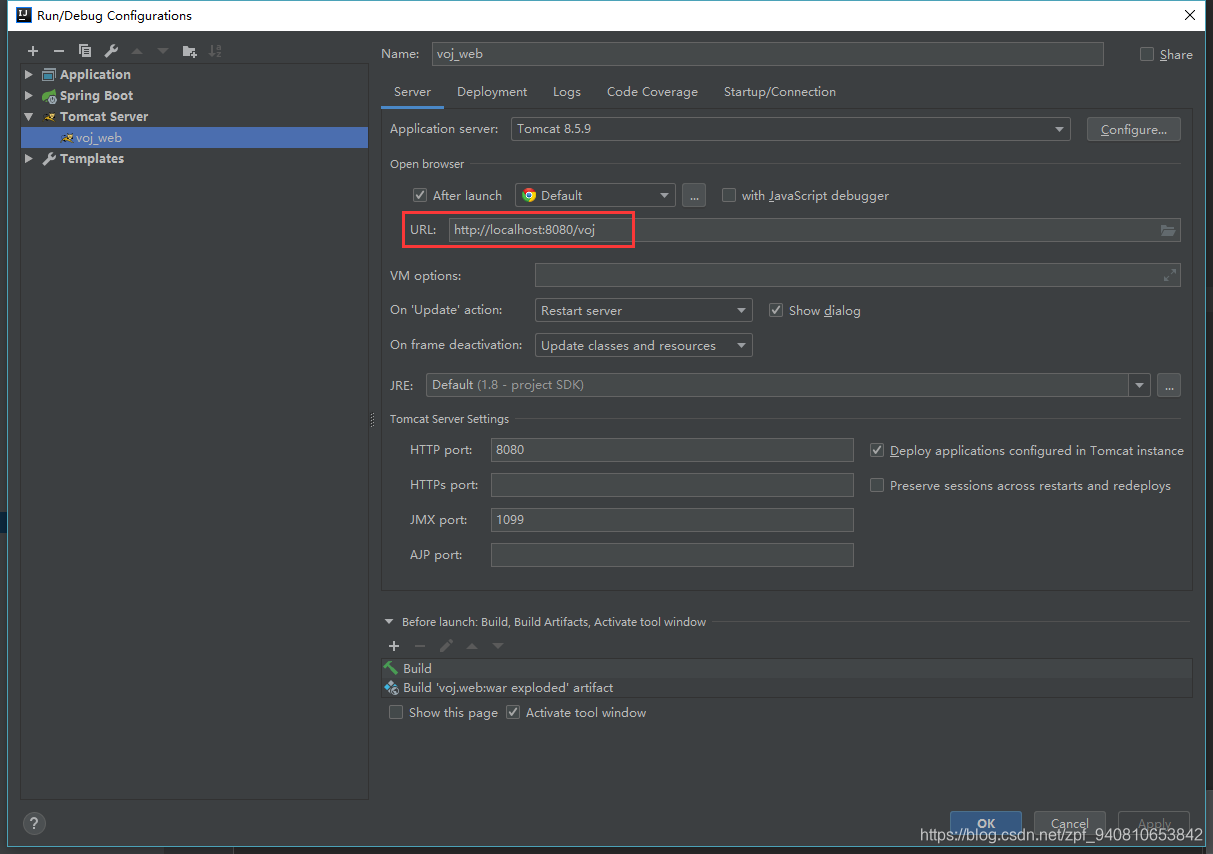
Task: Collapse the Tomcat Server tree node
Action: (29, 116)
